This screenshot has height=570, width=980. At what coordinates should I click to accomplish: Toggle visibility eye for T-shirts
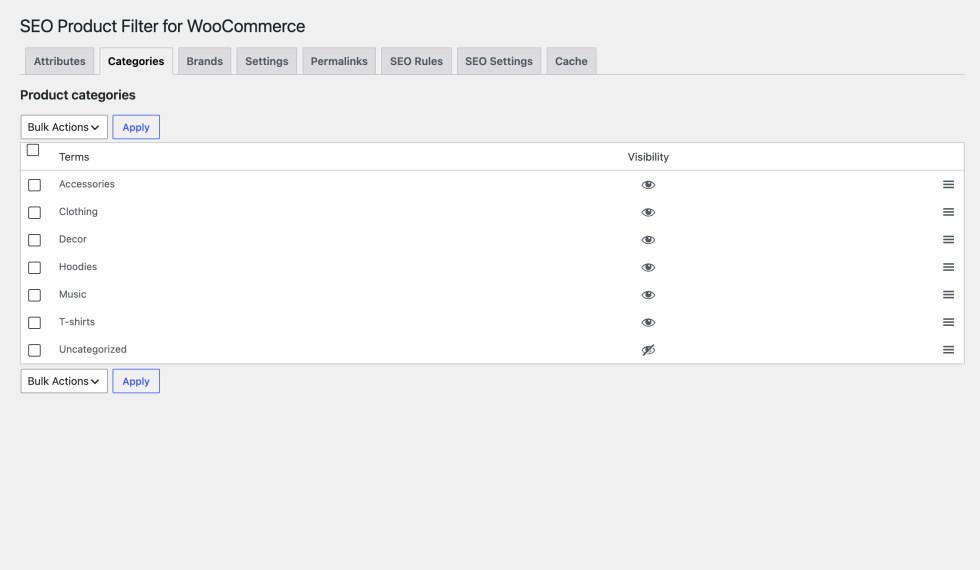click(648, 322)
